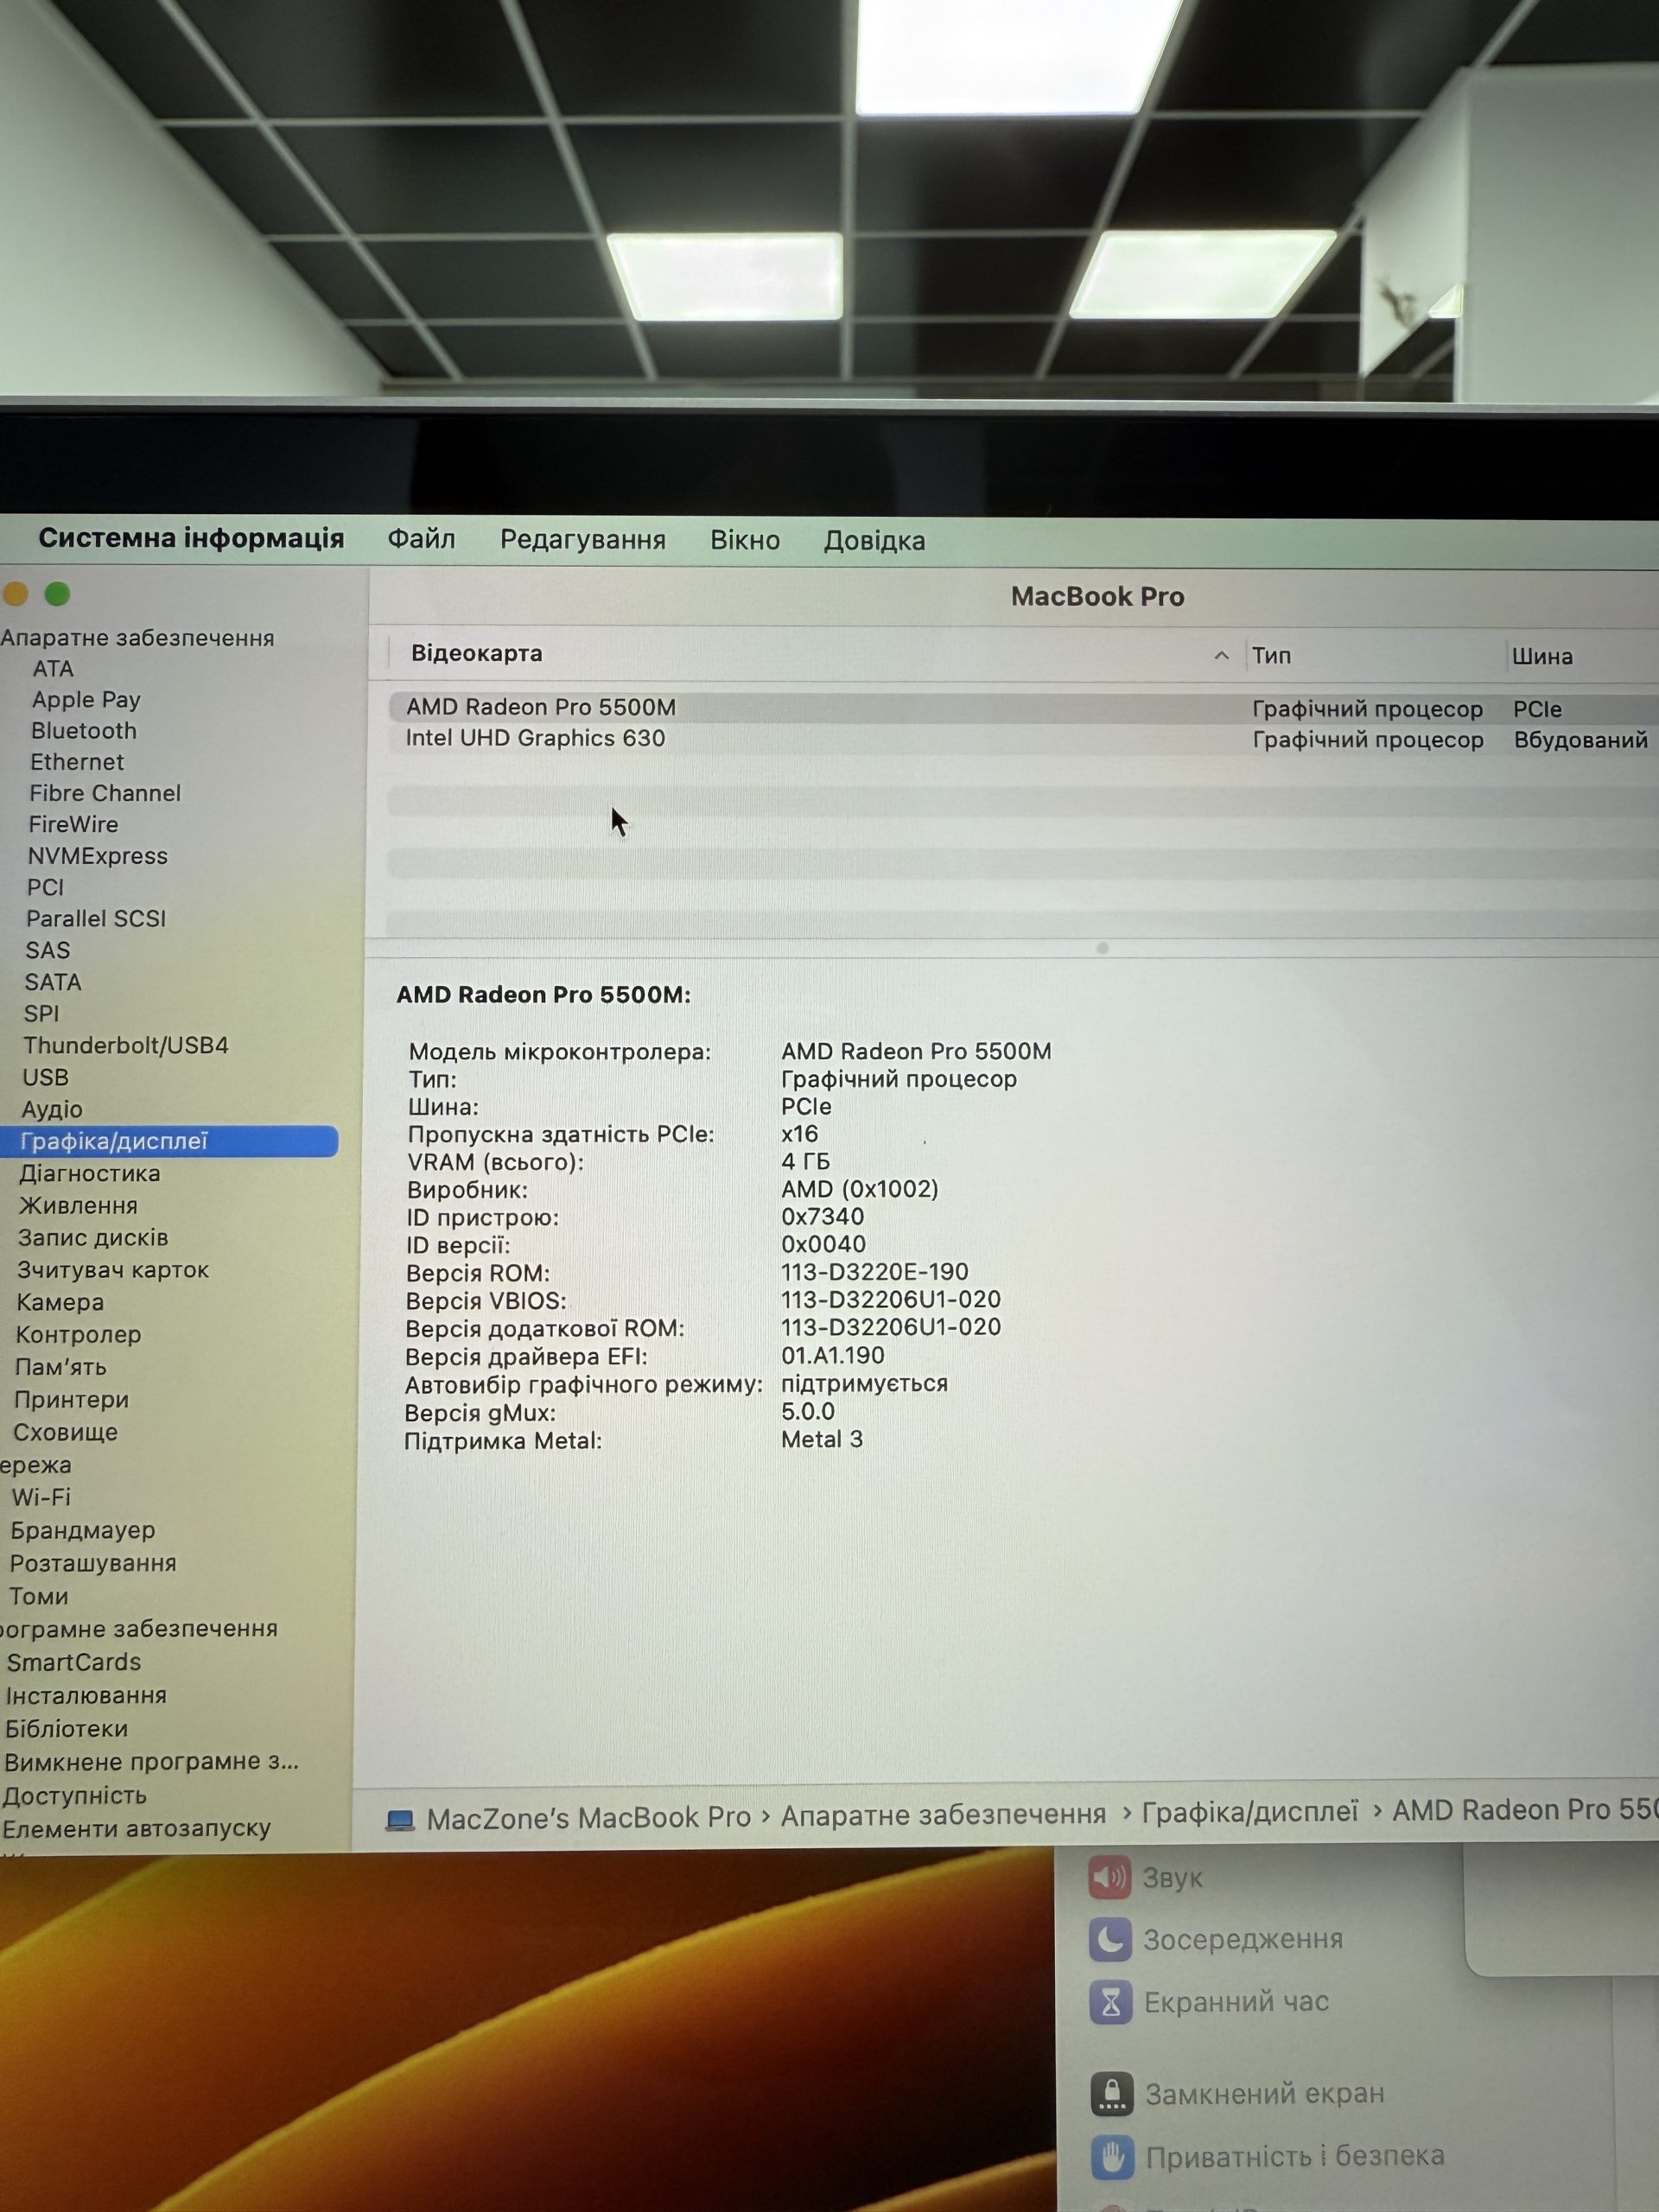
Task: Select Wi-Fi in the sidebar
Action: tap(41, 1497)
